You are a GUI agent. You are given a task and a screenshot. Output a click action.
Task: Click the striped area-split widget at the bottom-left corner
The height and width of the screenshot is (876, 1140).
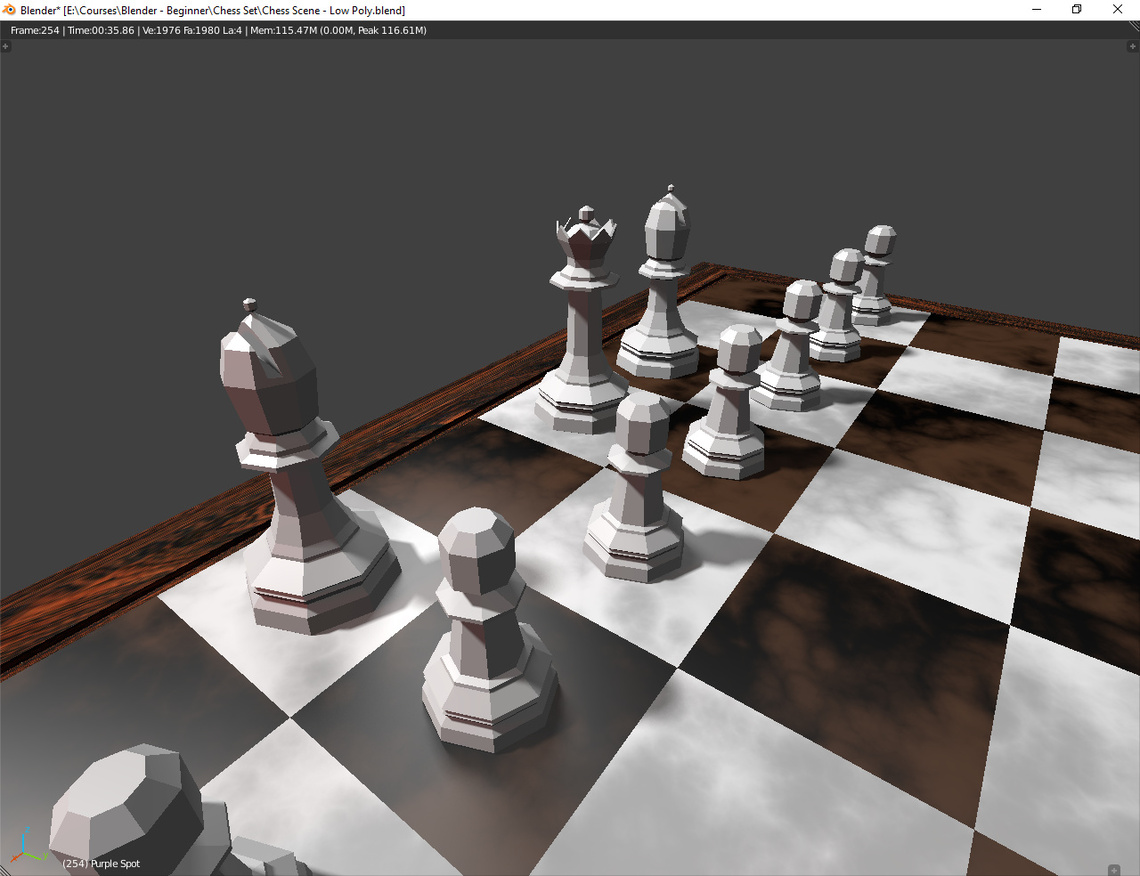pos(4,871)
